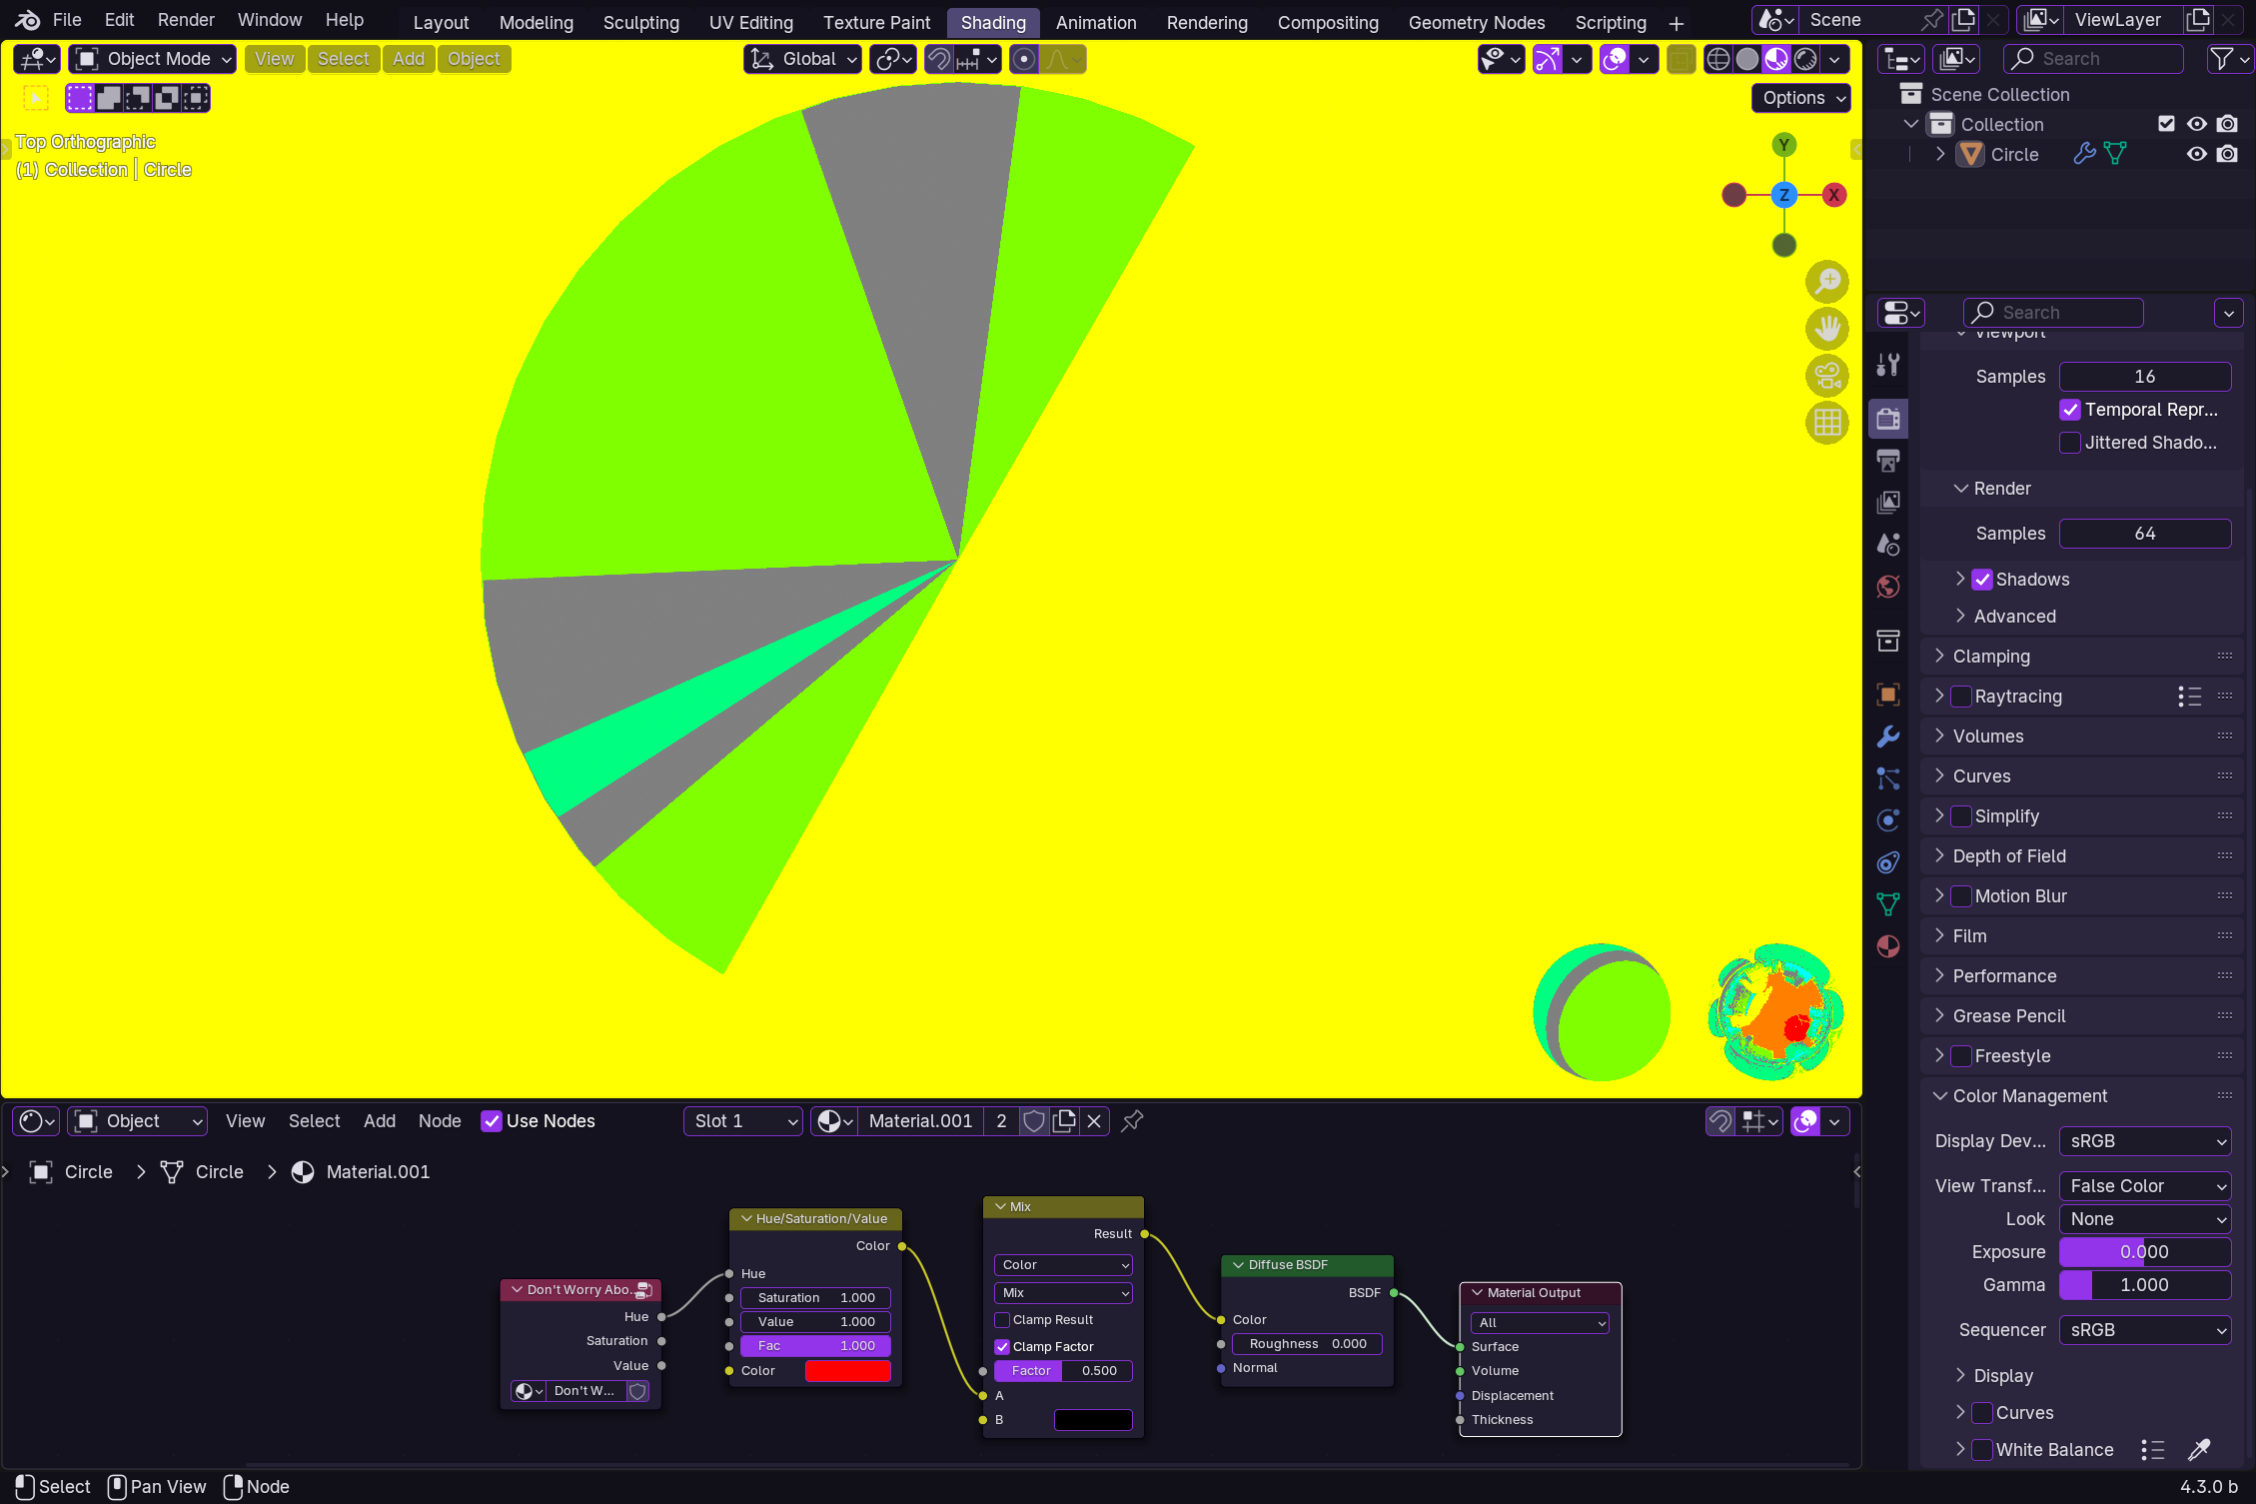Pin the node editor material
Viewport: 2256px width, 1504px height.
point(1132,1121)
